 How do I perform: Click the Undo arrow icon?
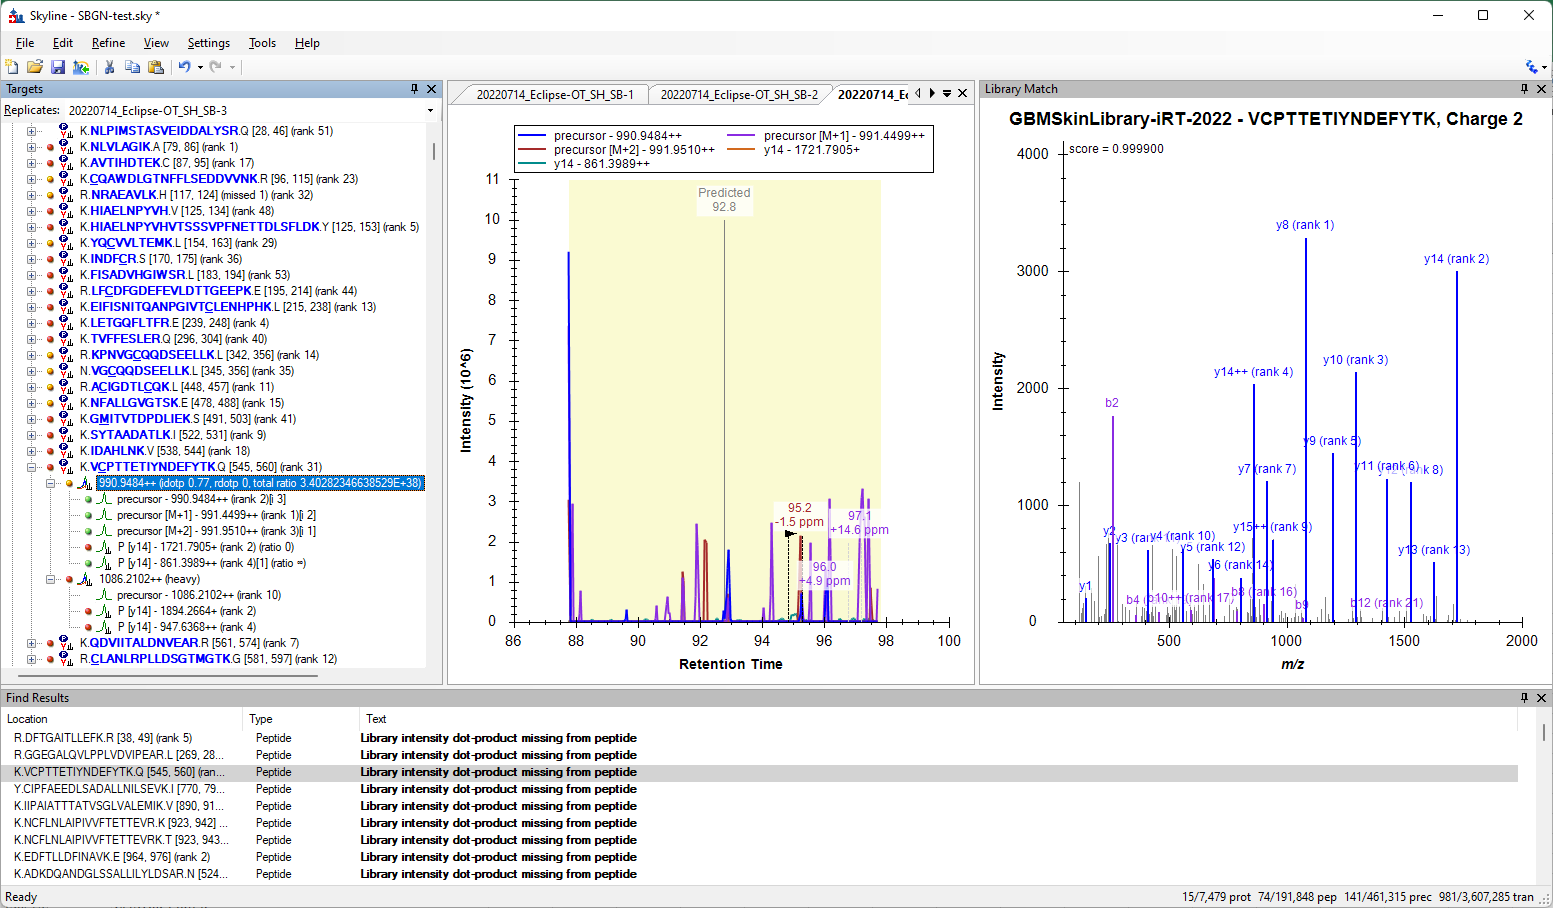click(x=184, y=67)
